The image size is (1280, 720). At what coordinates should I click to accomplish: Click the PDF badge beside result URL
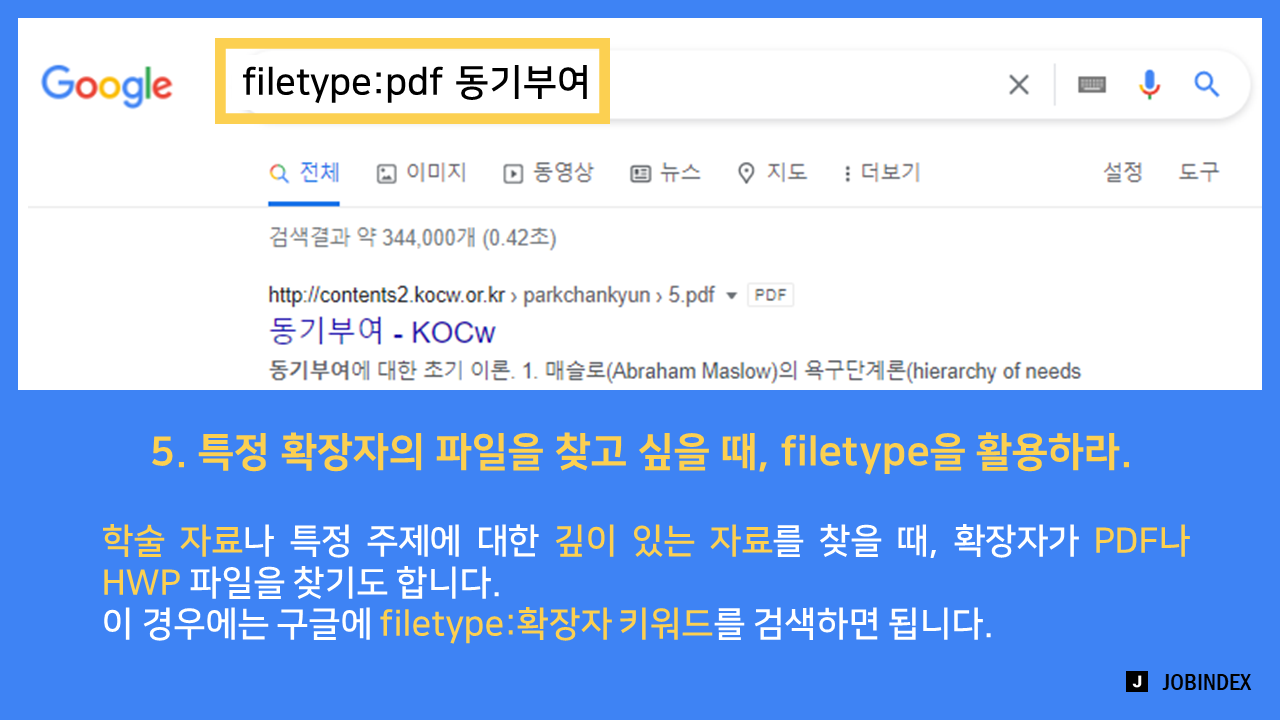(770, 295)
